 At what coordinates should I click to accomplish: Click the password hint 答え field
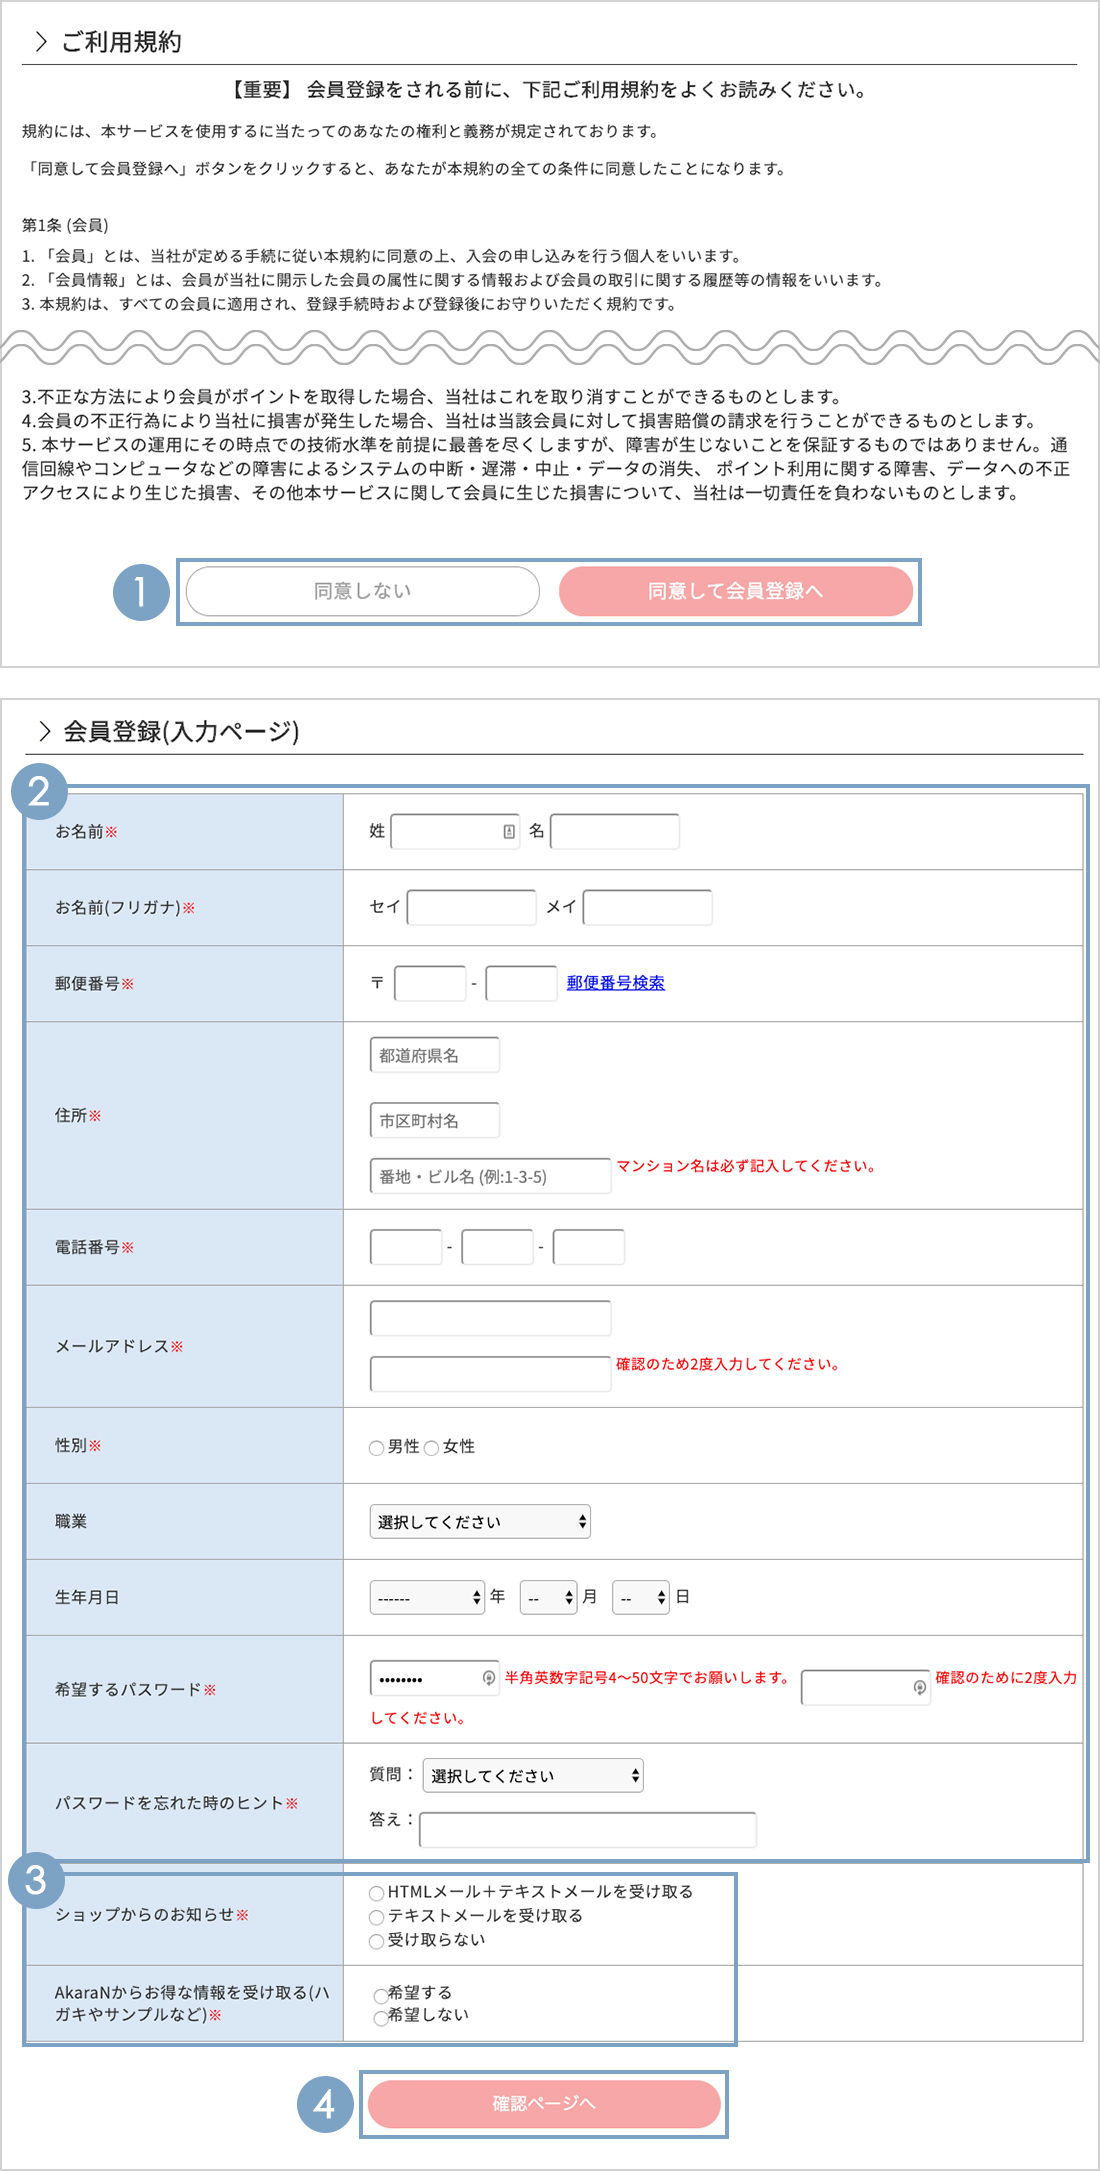point(588,1830)
